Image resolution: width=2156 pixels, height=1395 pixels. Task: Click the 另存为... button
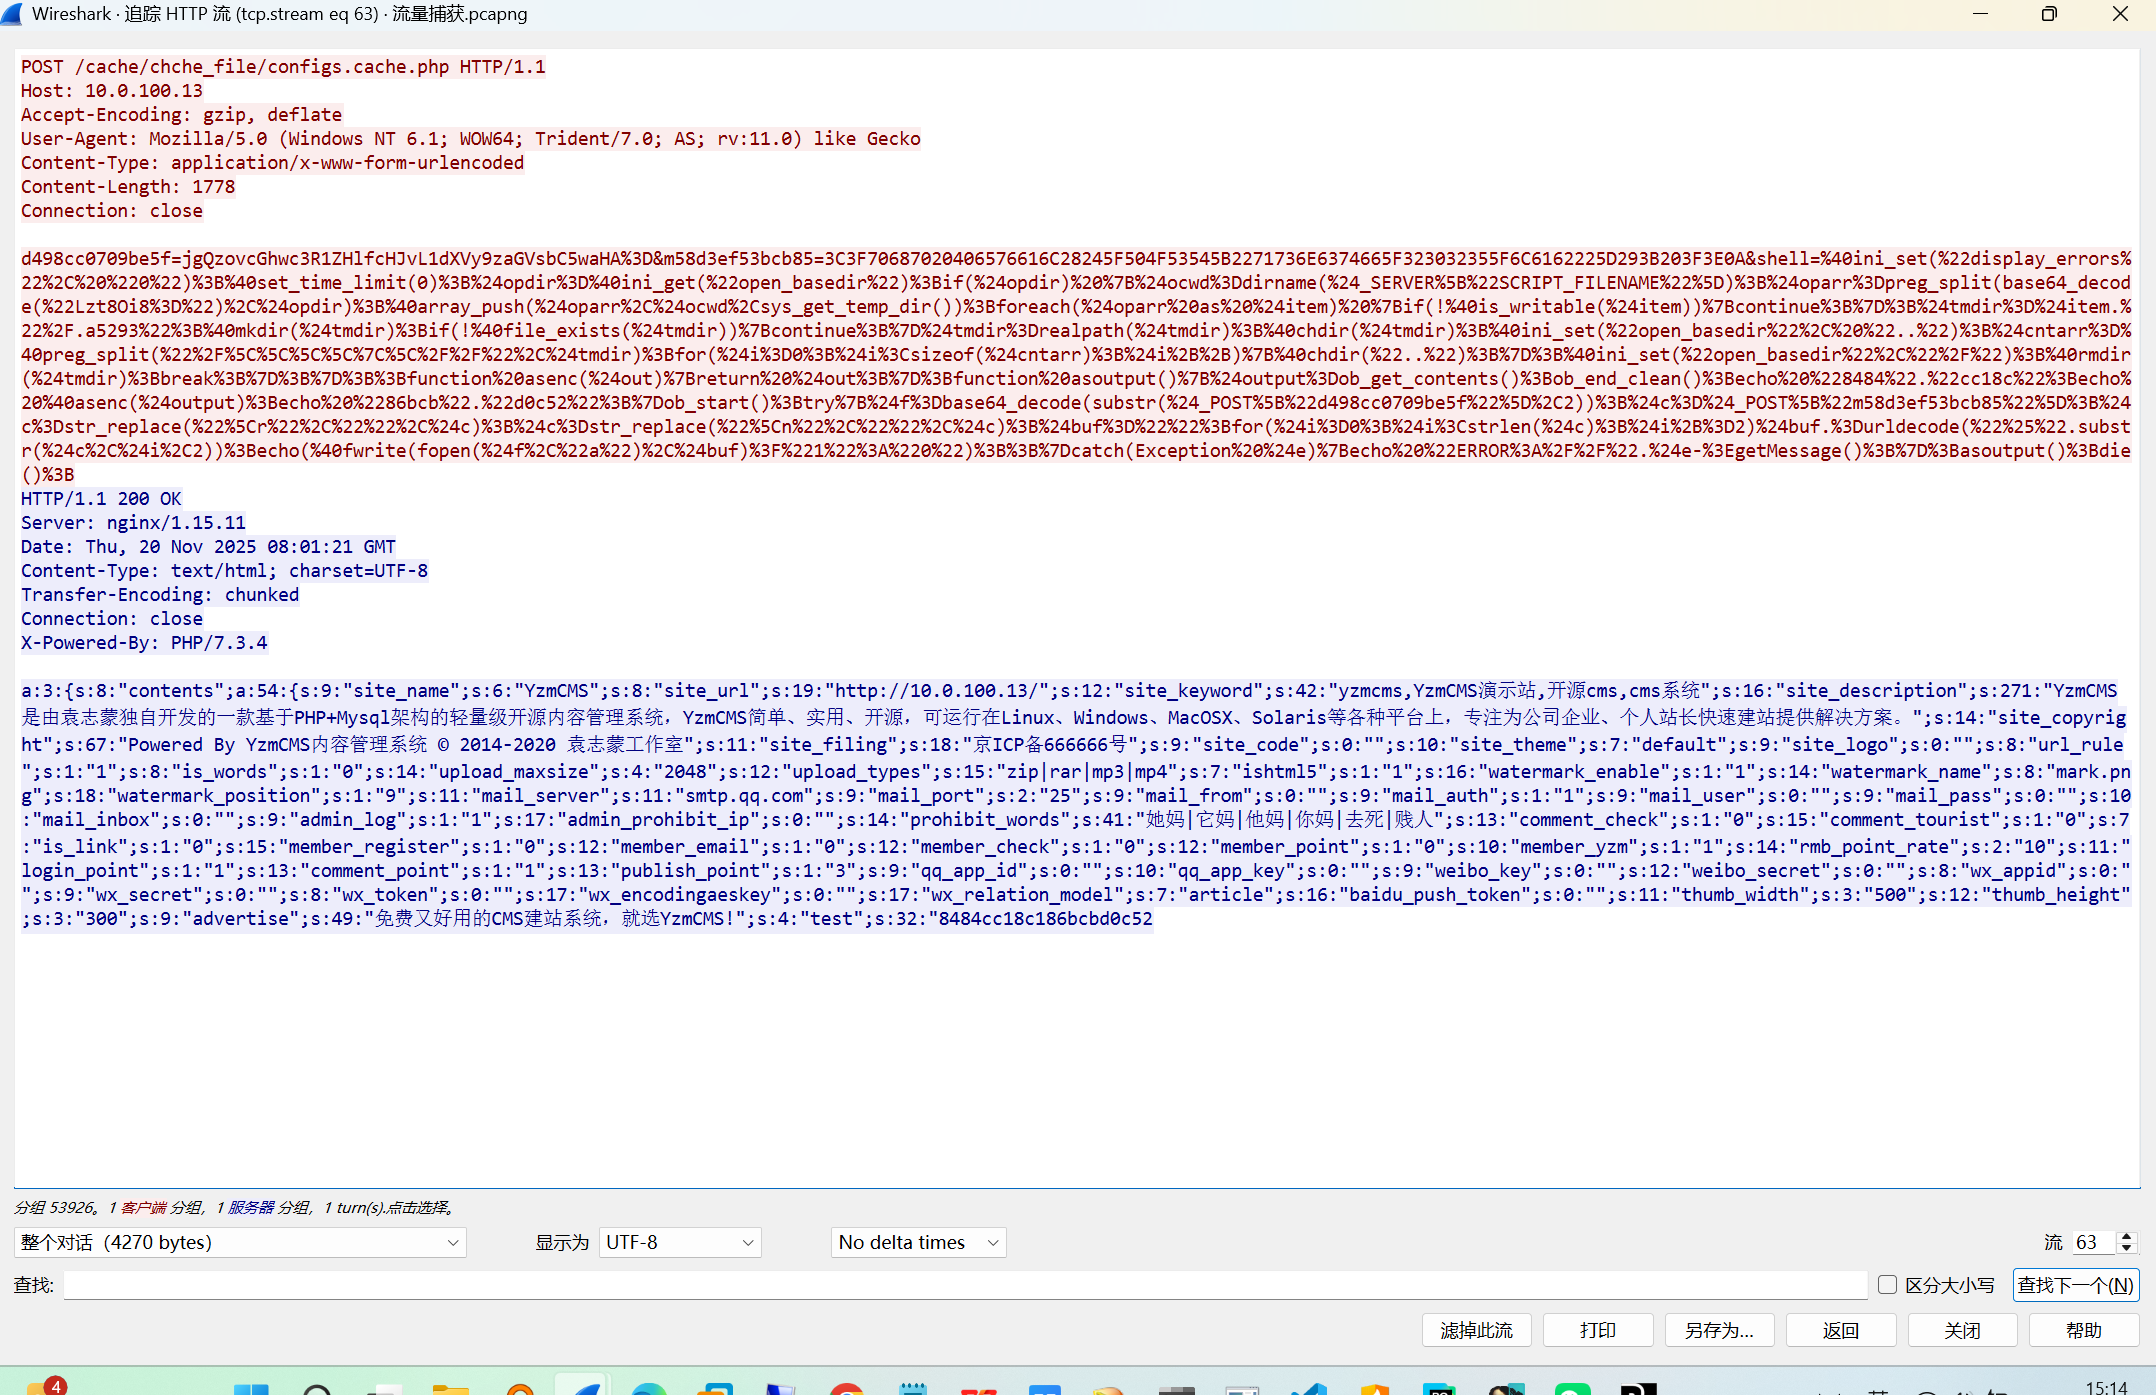1719,1330
